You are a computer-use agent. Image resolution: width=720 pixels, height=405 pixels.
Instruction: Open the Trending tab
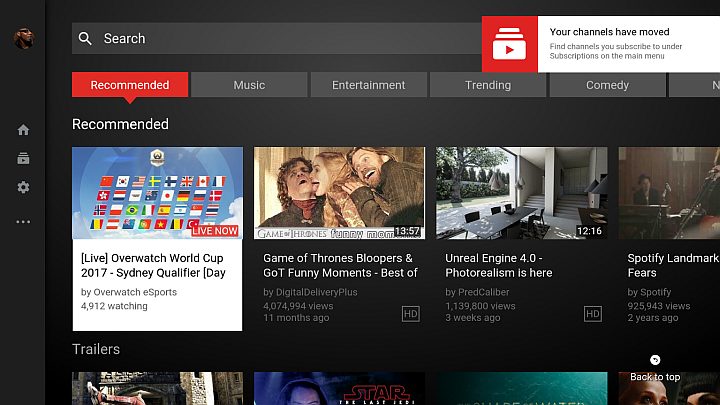(488, 85)
